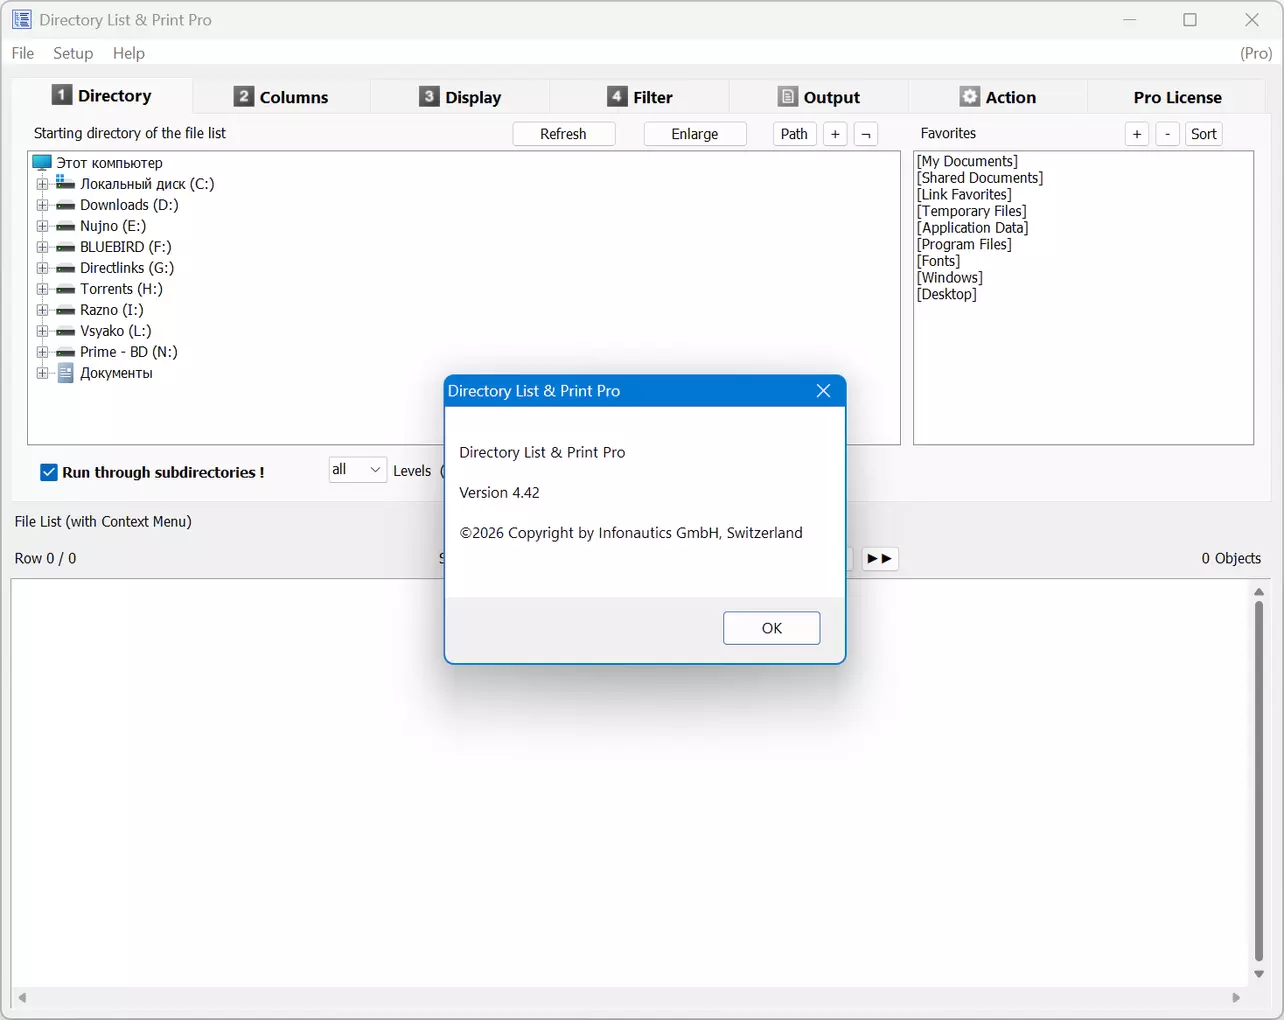Switch to the Action tab
Screen dimensions: 1284x1020
[998, 97]
